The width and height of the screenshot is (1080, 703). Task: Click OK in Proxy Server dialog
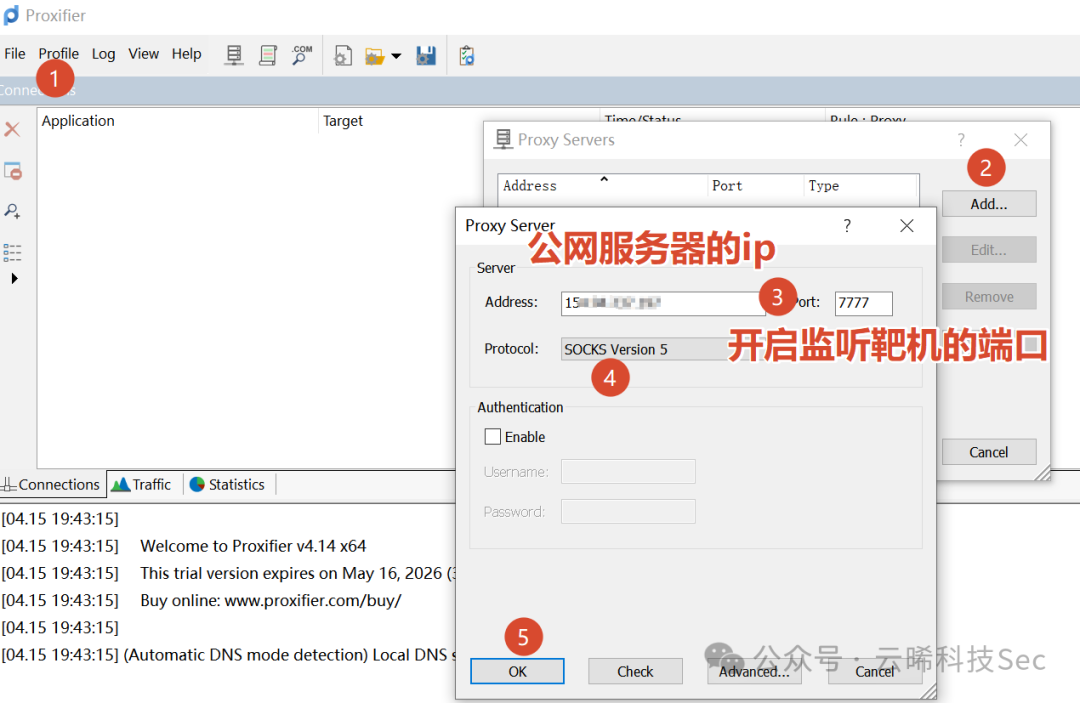(517, 671)
